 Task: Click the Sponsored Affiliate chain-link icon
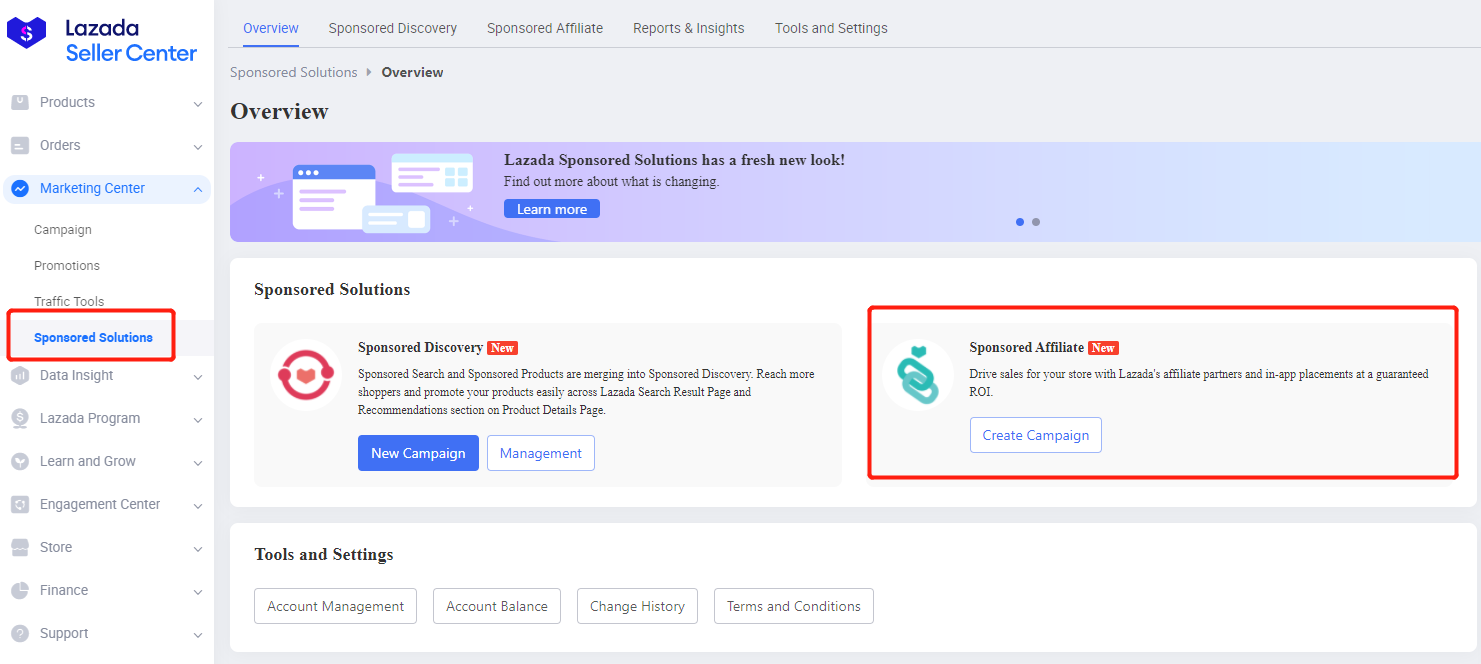tap(918, 375)
